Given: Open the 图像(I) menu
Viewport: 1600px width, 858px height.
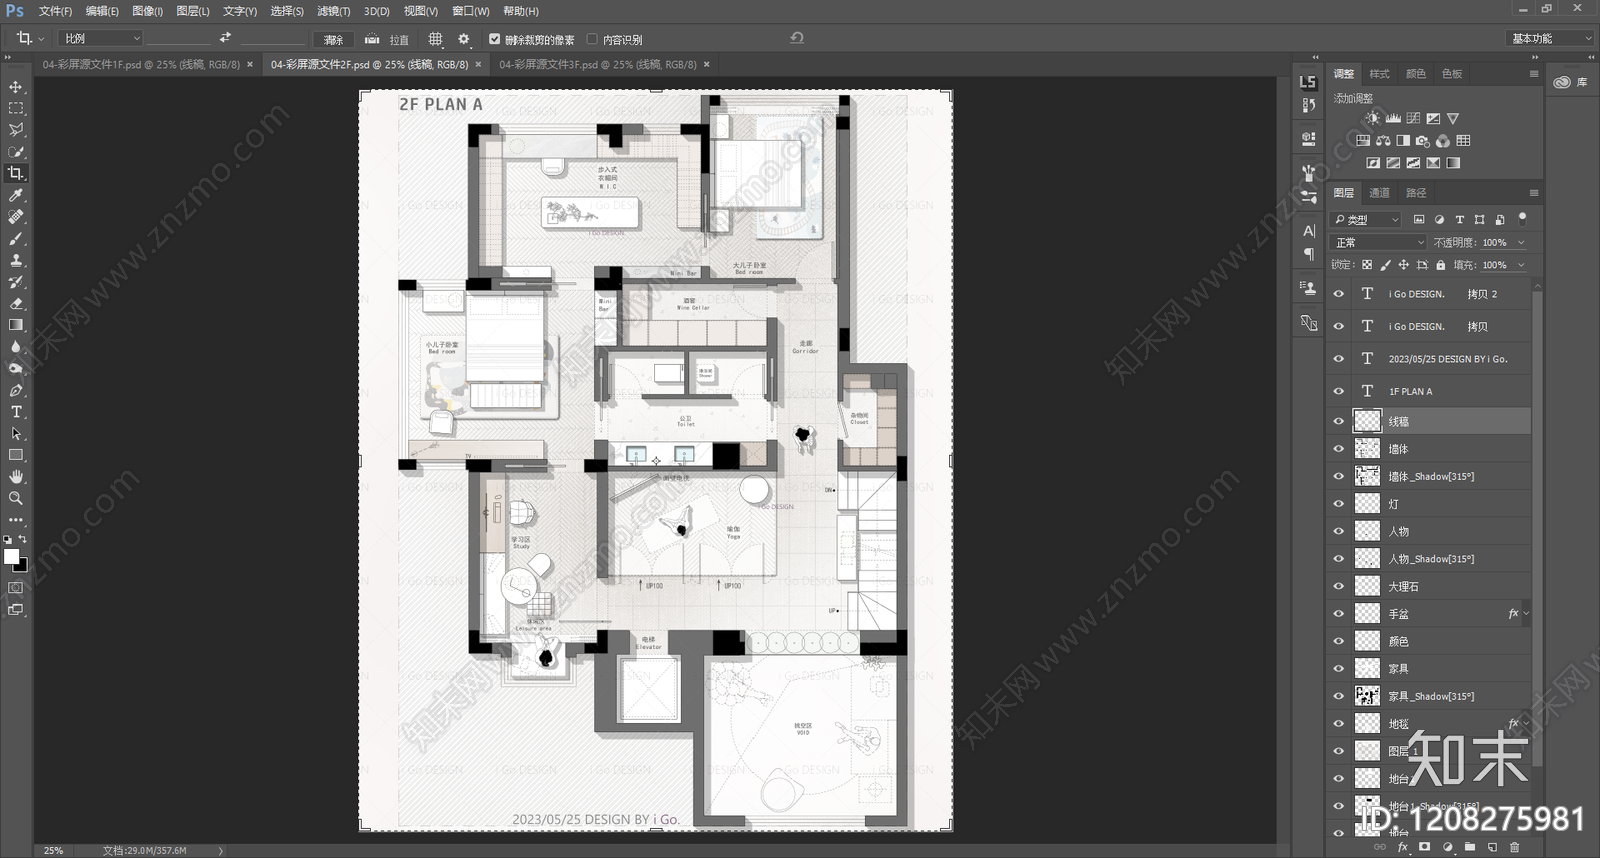Looking at the screenshot, I should coord(147,11).
